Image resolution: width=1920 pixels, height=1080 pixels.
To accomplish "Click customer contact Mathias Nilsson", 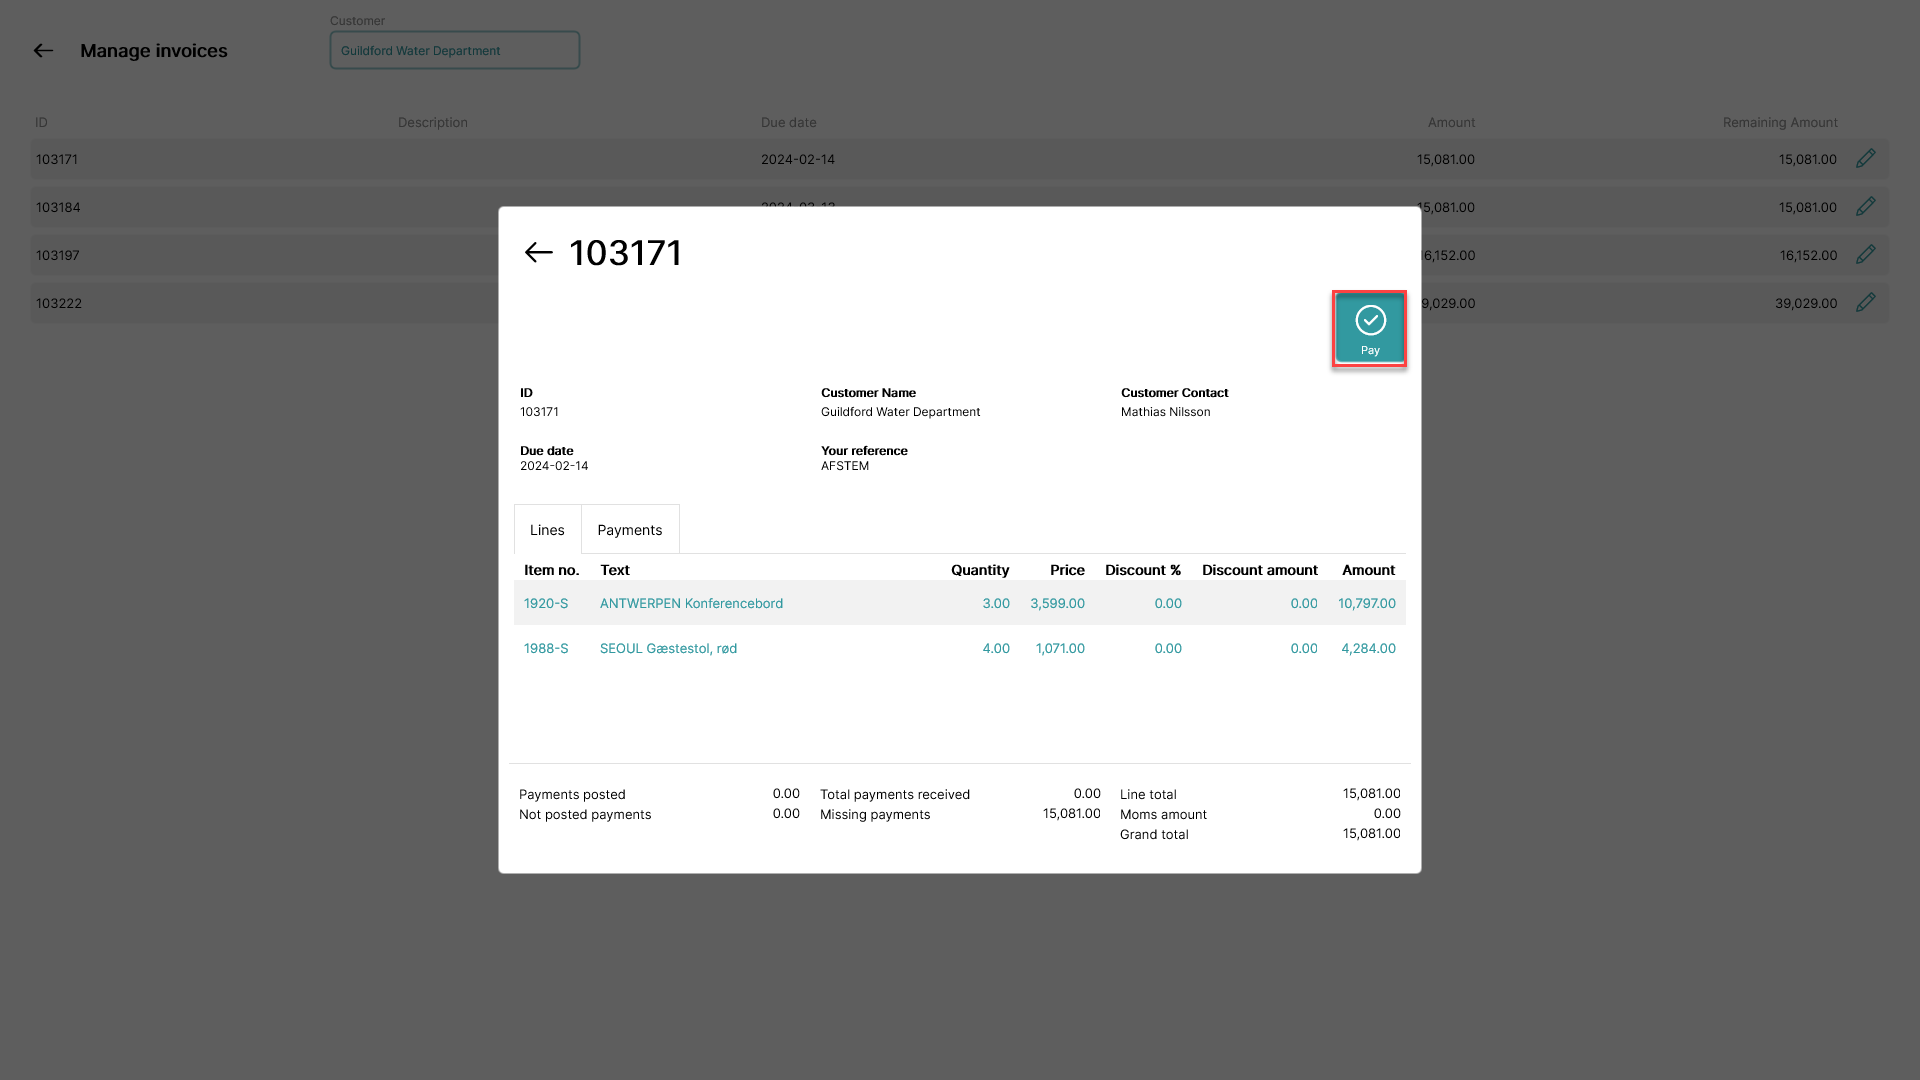I will 1165,412.
